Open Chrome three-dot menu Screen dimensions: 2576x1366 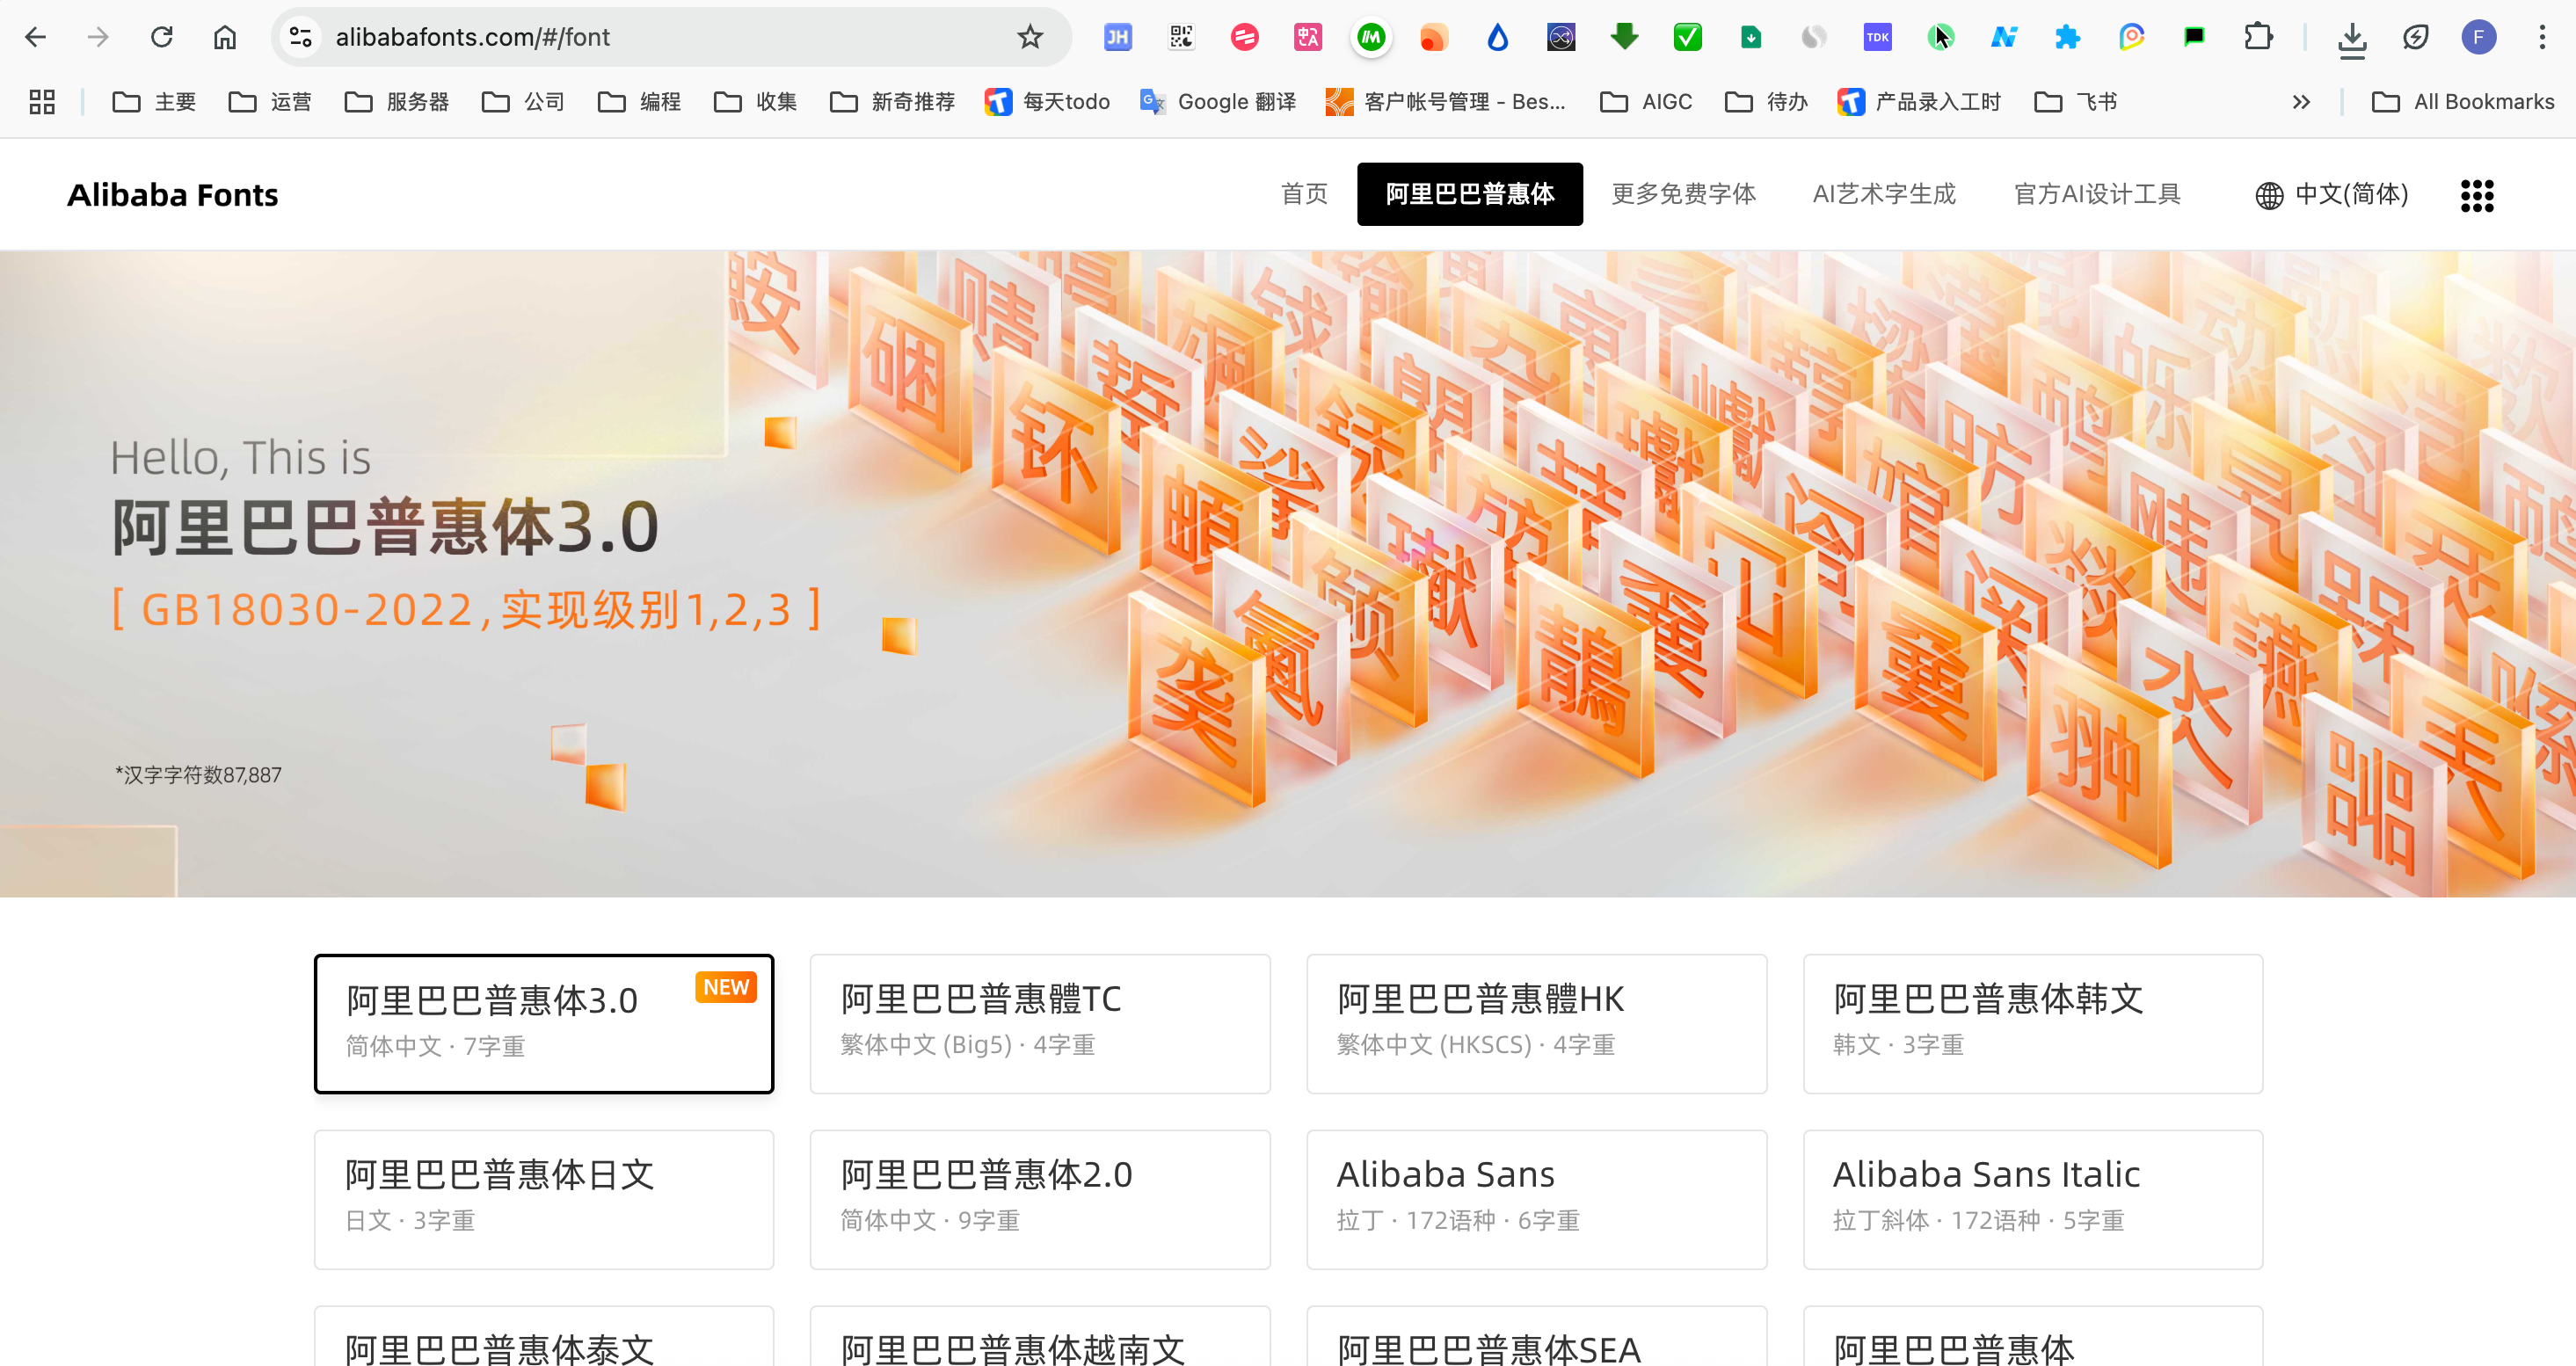point(2542,37)
